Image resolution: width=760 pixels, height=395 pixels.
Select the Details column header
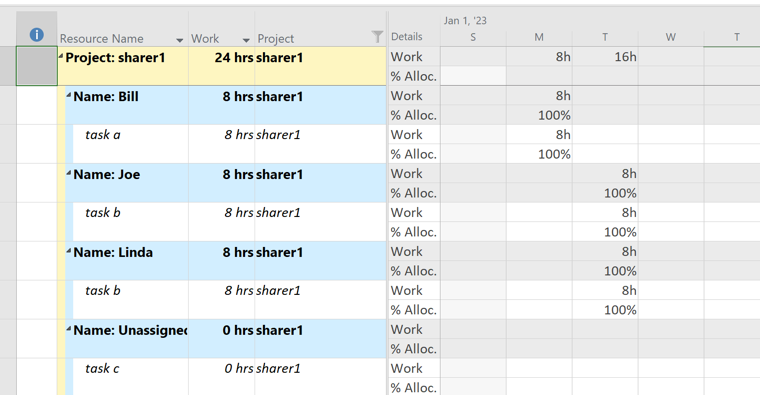click(x=407, y=37)
